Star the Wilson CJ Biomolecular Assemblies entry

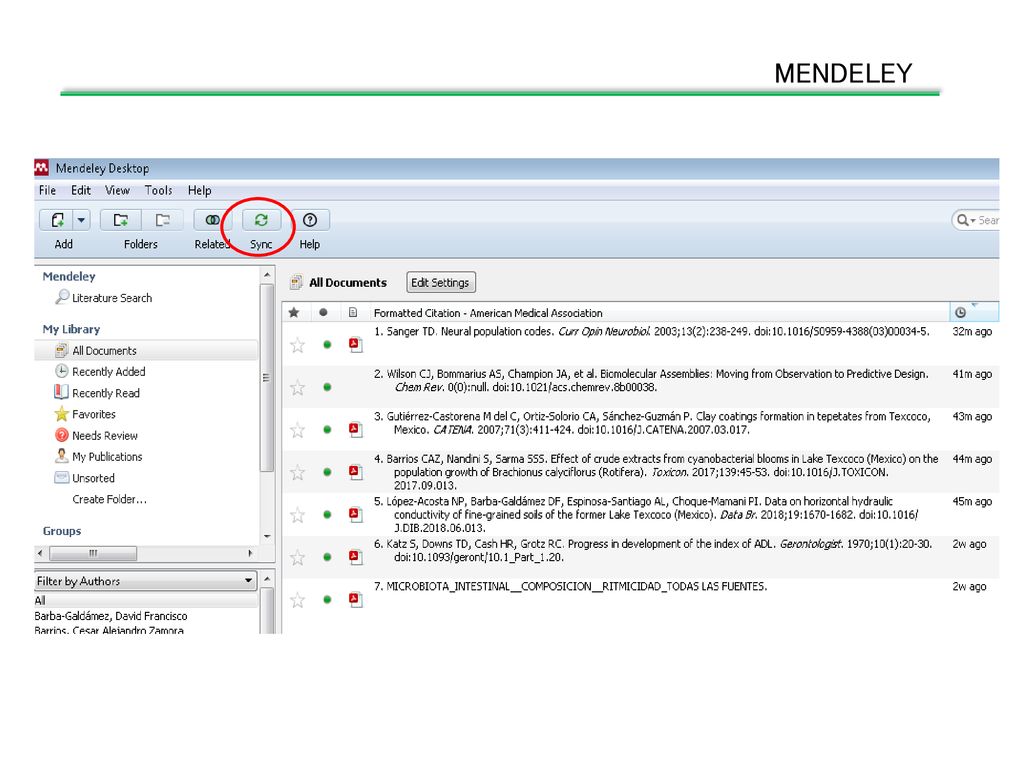coord(298,388)
